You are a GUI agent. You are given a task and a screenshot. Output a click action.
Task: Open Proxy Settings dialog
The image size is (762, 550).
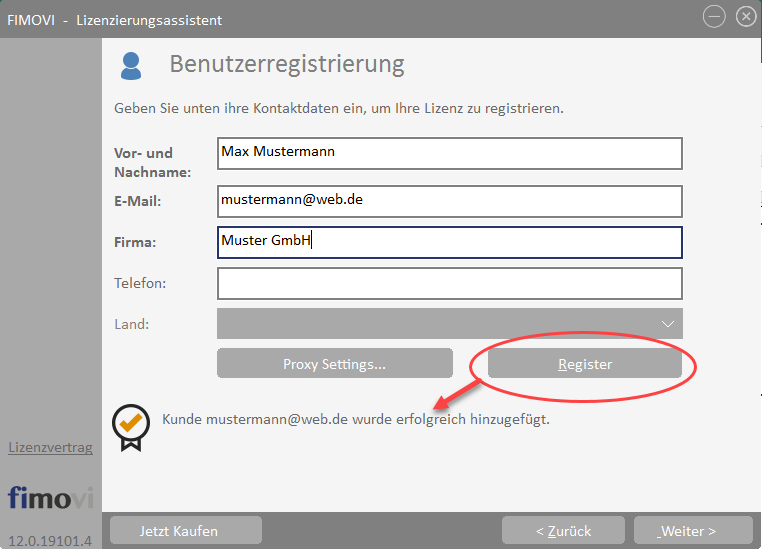tap(335, 363)
